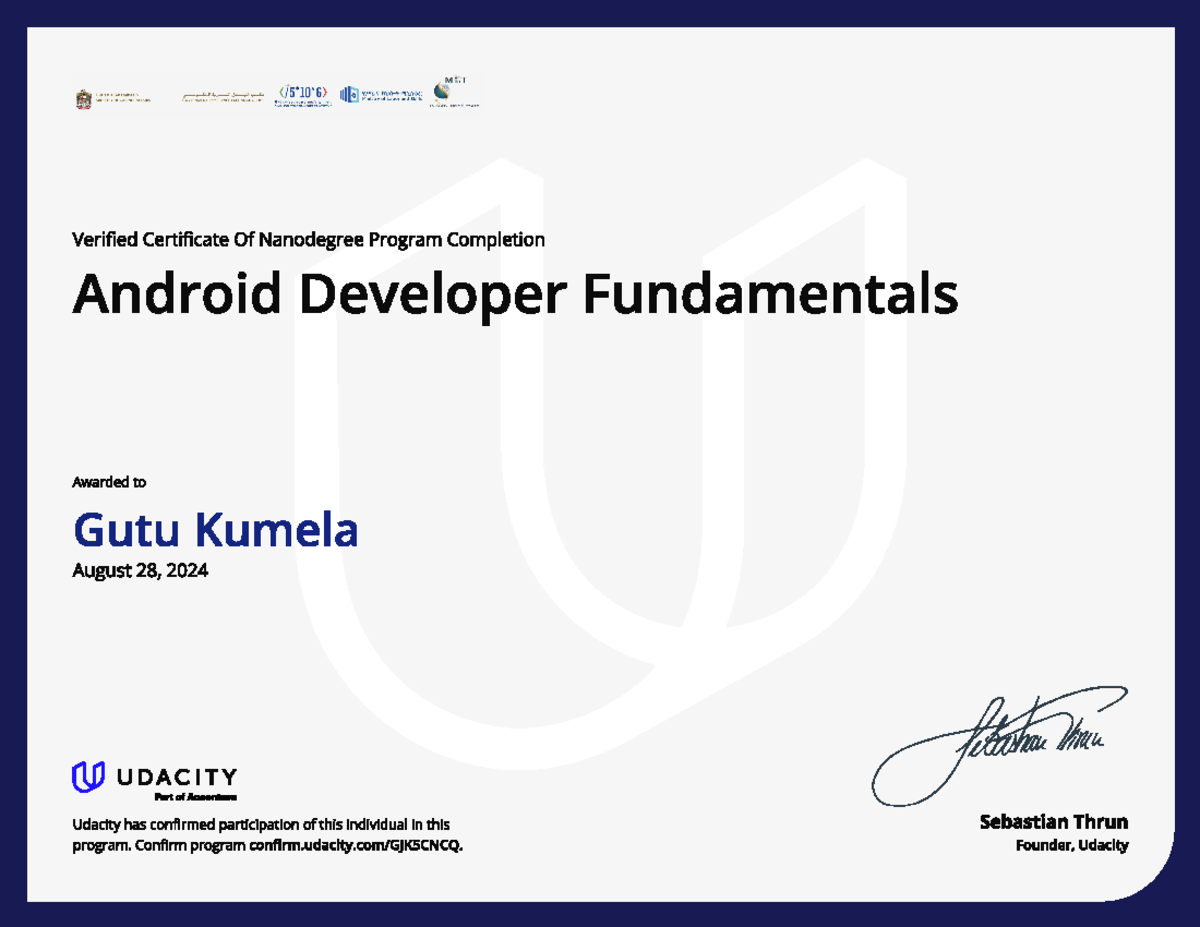Click the 'Awarded to' label
This screenshot has height=927, width=1200.
(x=109, y=482)
